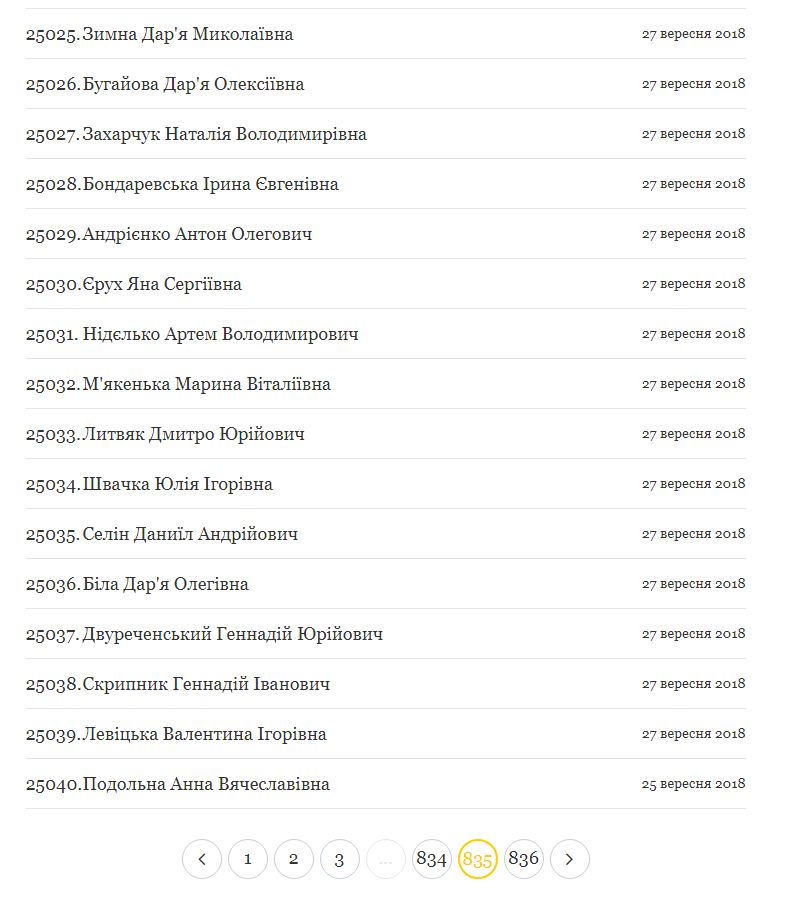
Task: Open page 1 of the list
Action: click(248, 859)
